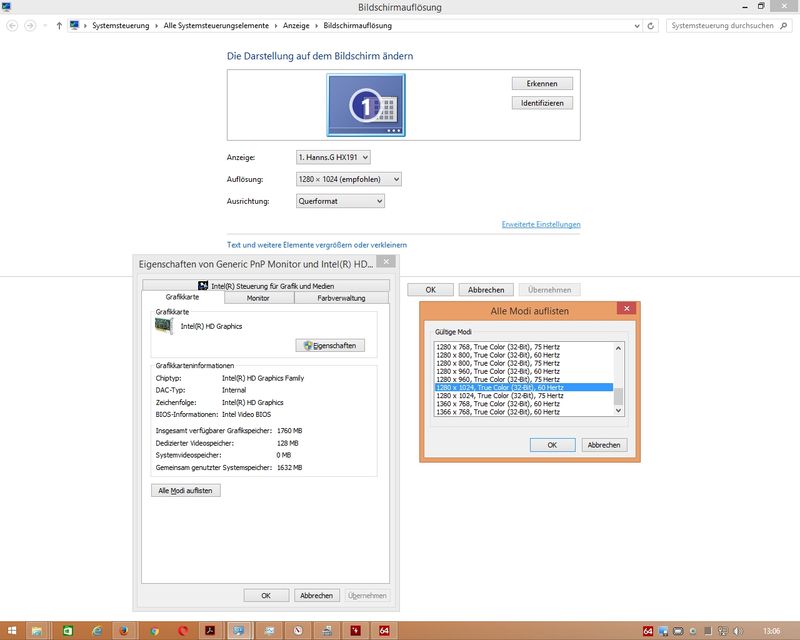Screen dimensions: 800x640
Task: Select '1280 x 960, True Color (32-Bit), 60 Hertz'
Action: pyautogui.click(x=524, y=372)
